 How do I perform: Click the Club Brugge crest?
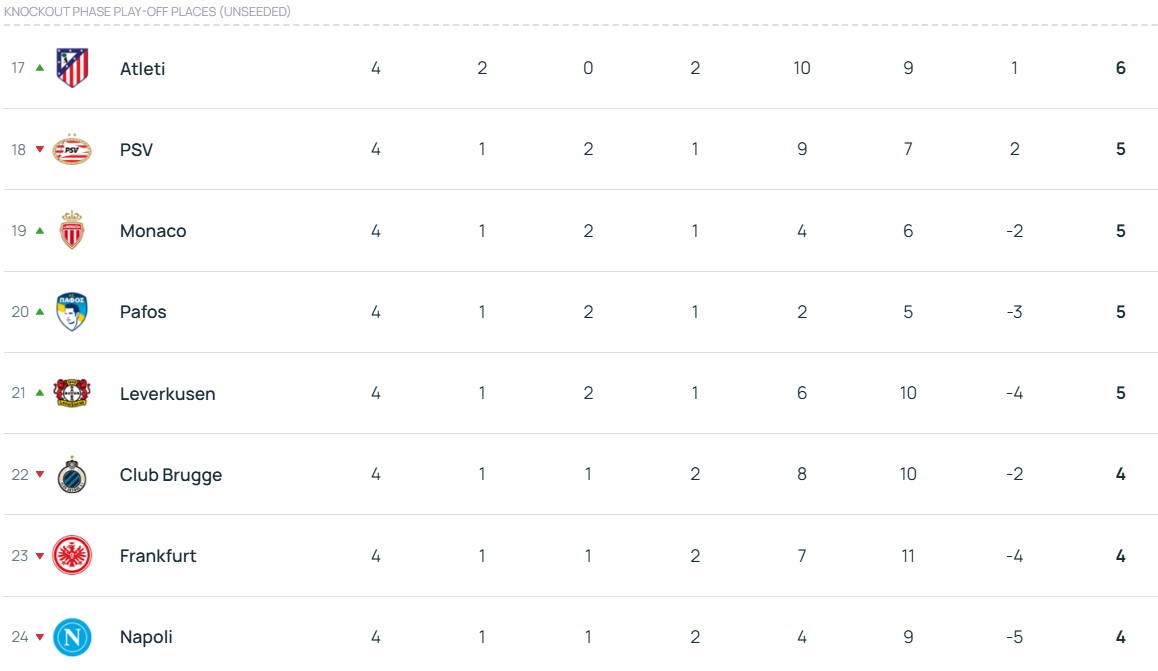[72, 475]
